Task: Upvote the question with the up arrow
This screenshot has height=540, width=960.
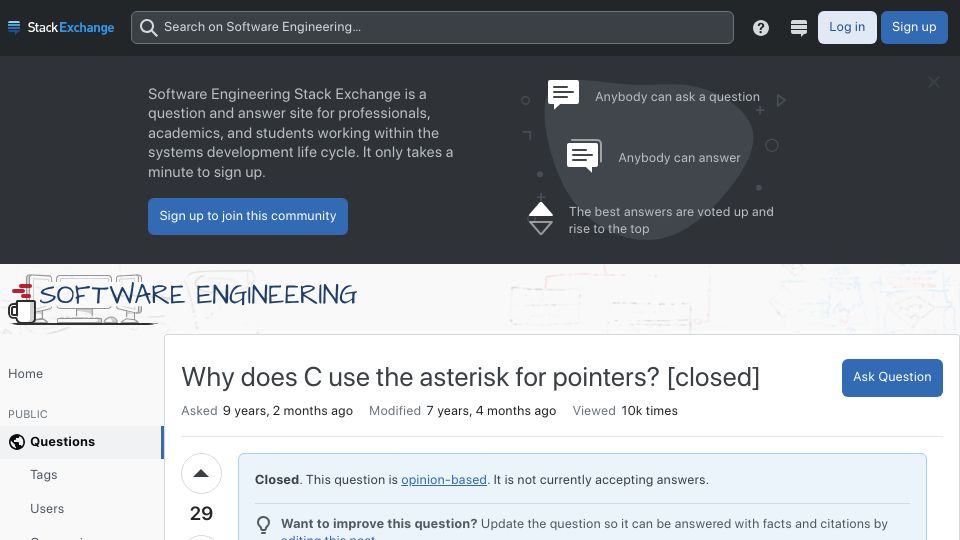Action: (201, 473)
